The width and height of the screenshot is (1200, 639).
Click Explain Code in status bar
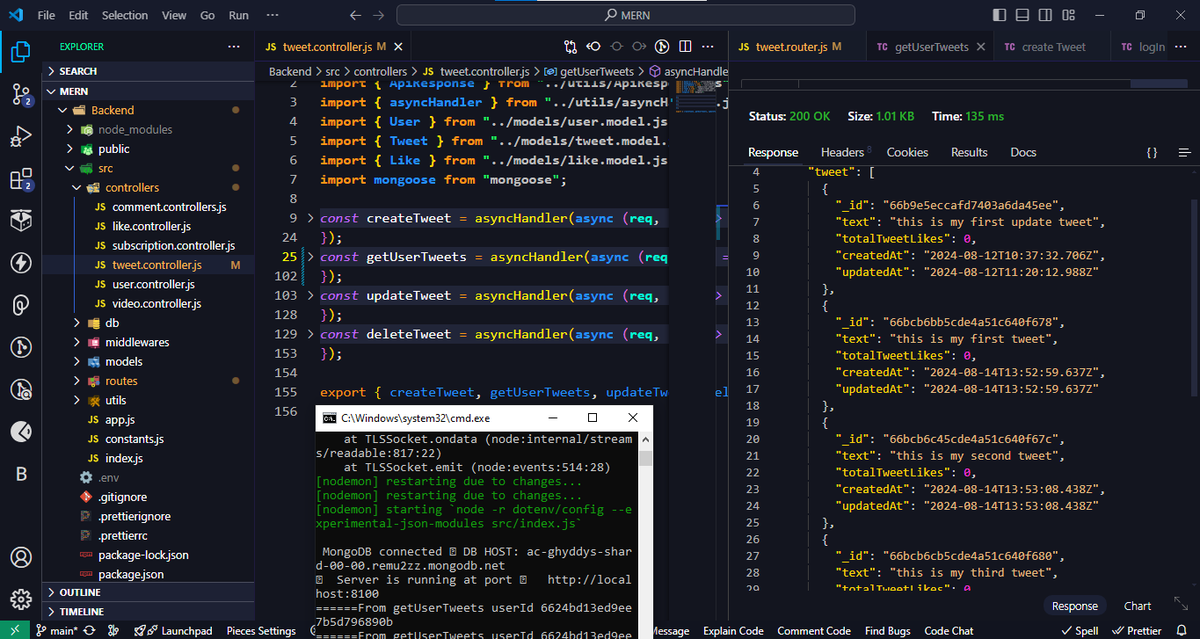[x=733, y=631]
